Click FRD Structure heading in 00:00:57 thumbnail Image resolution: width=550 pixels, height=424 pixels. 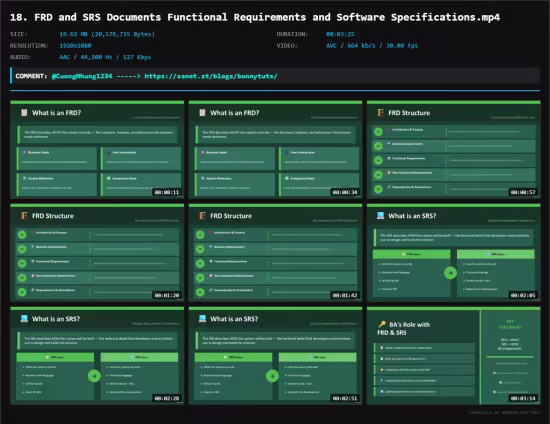click(x=409, y=113)
